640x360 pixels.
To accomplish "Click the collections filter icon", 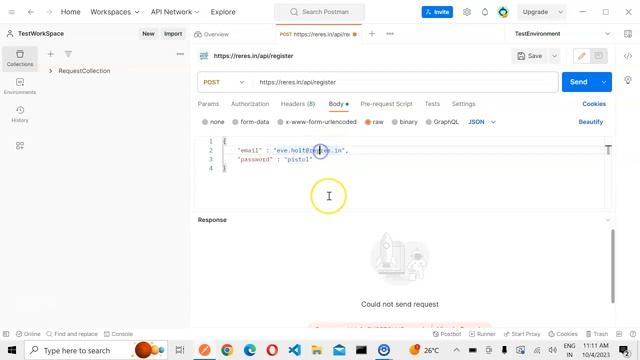I will point(68,54).
